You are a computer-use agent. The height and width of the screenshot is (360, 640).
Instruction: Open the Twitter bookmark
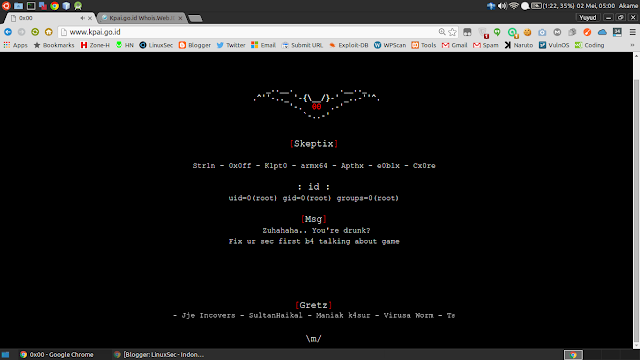pyautogui.click(x=231, y=45)
